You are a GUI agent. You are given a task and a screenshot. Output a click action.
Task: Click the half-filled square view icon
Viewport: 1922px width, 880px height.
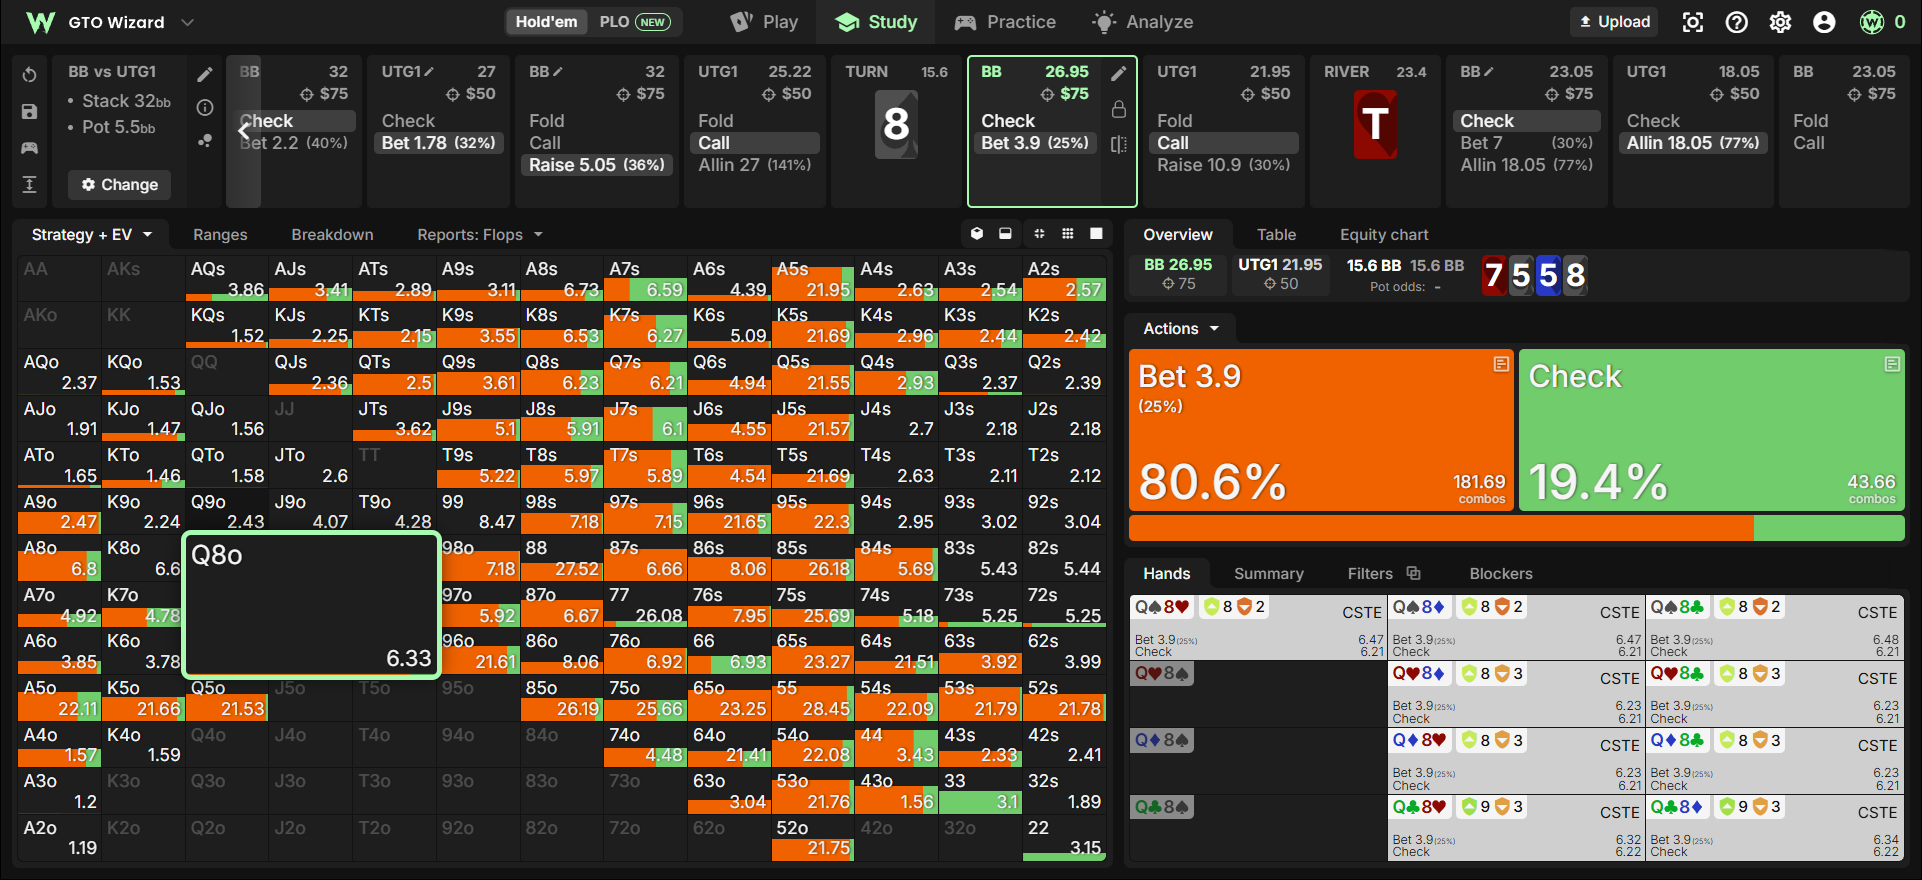click(x=1005, y=234)
